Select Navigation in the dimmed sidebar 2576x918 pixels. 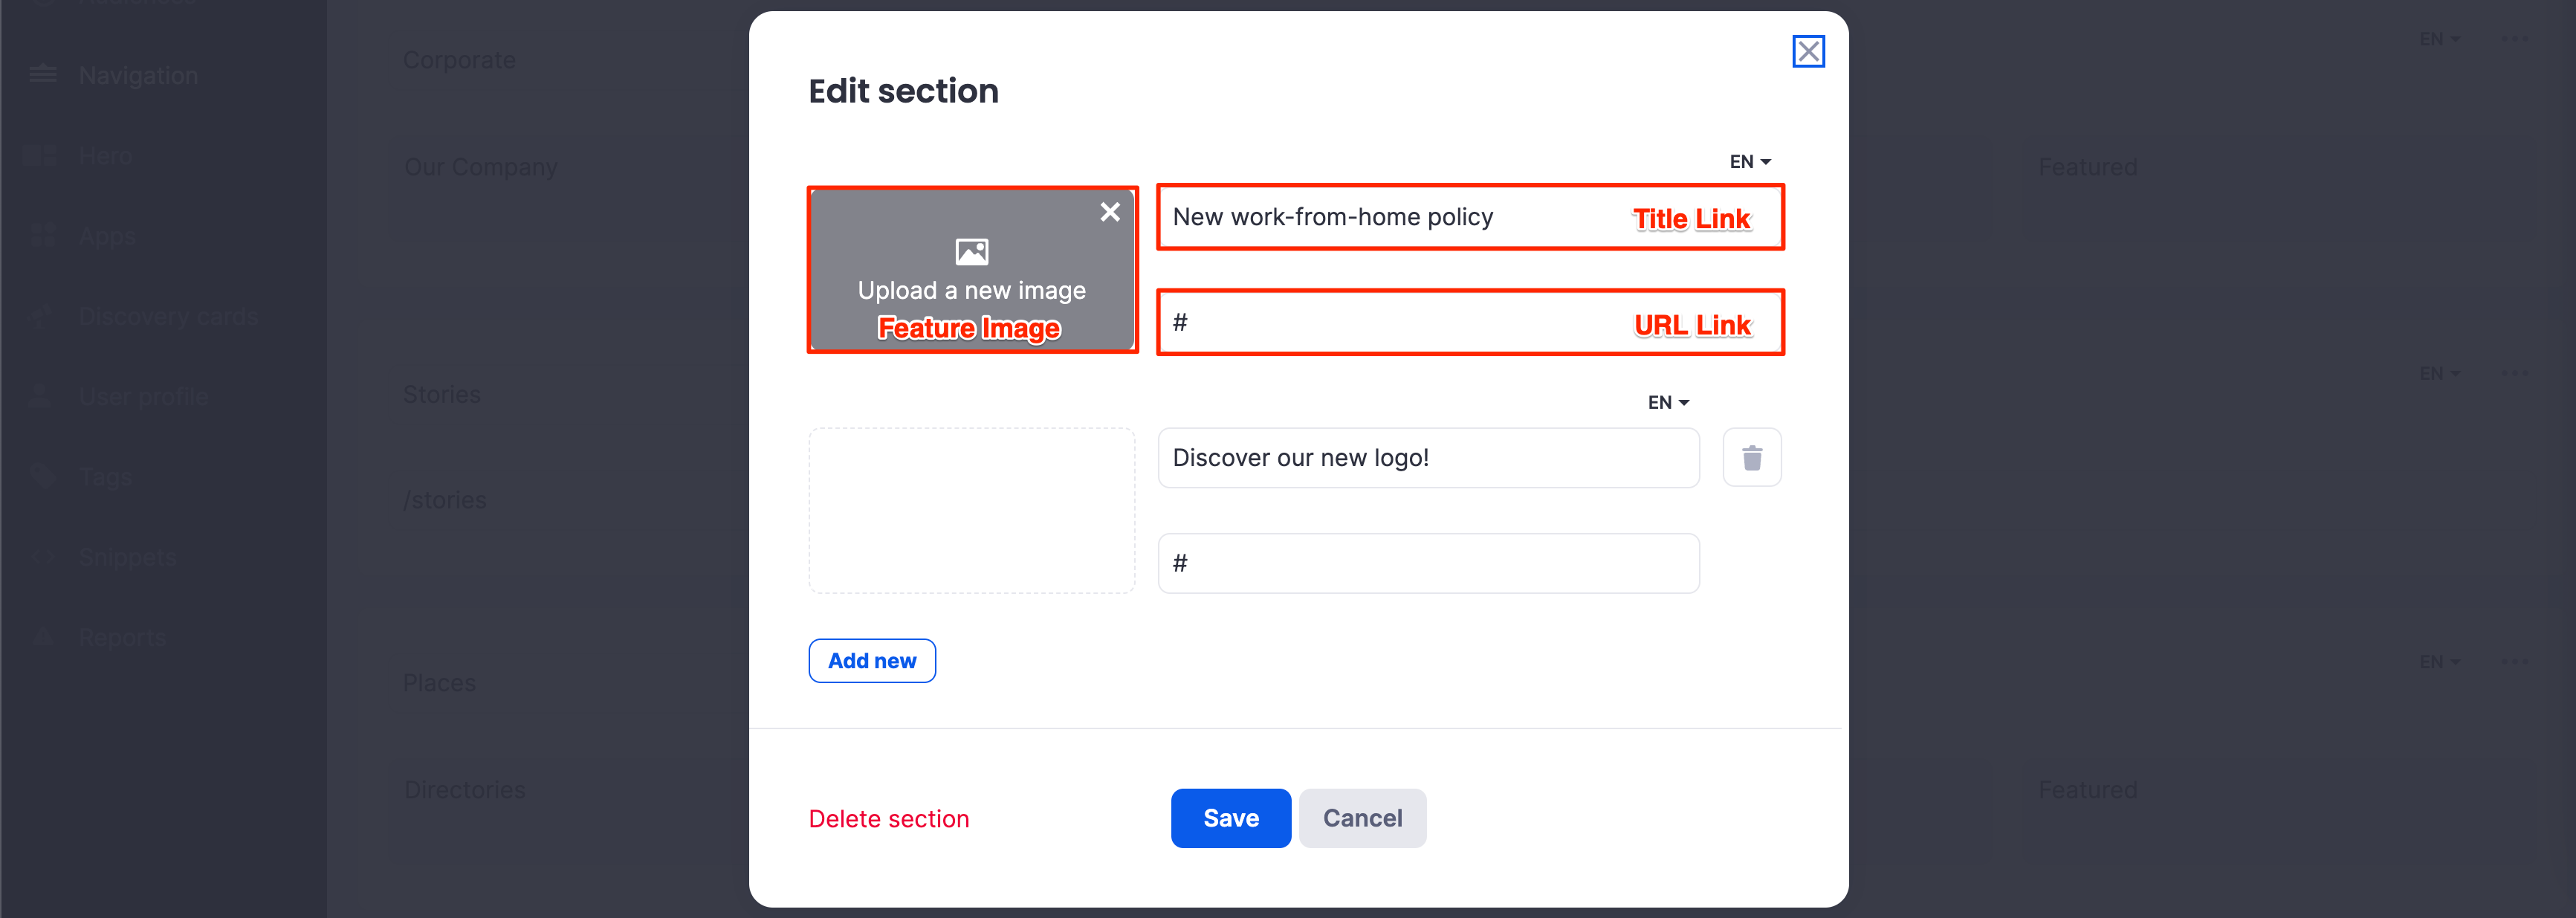pos(138,76)
